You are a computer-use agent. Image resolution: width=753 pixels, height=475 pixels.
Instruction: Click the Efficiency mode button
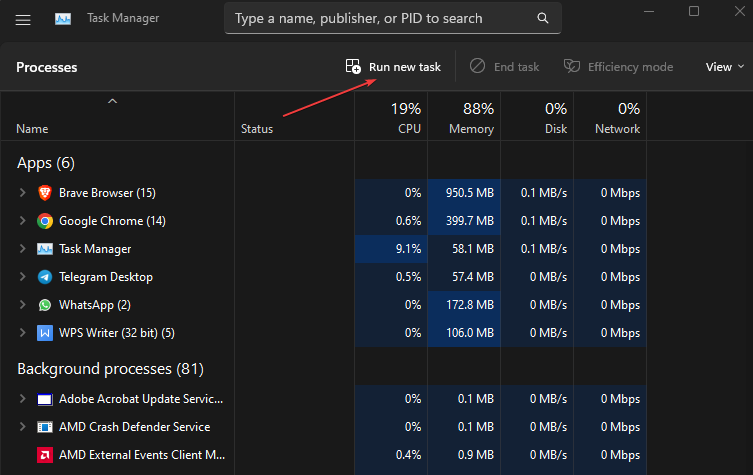pos(618,67)
